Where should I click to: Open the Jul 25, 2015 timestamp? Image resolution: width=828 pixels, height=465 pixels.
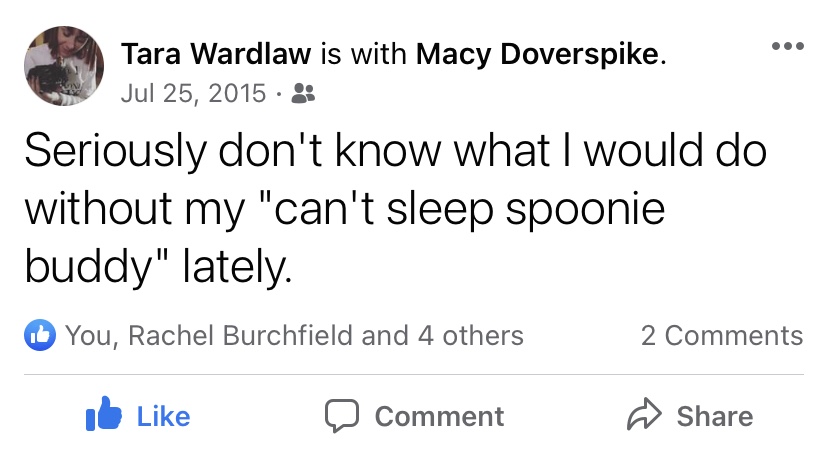(192, 94)
